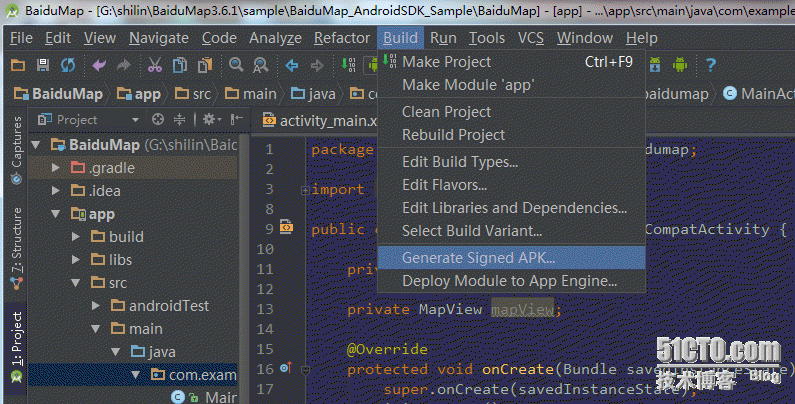Collapse the BaiduMap root tree node
The height and width of the screenshot is (404, 795).
click(35, 145)
